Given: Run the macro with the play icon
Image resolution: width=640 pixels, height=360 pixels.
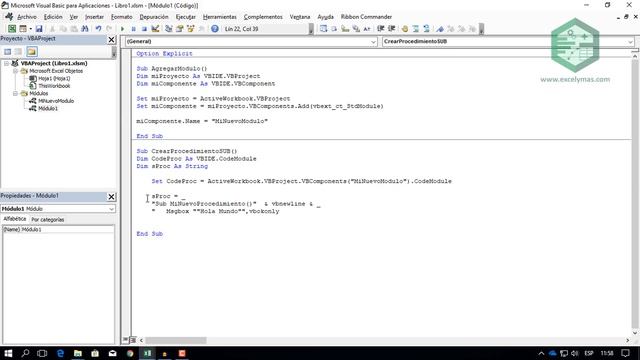Looking at the screenshot, I should 122,29.
